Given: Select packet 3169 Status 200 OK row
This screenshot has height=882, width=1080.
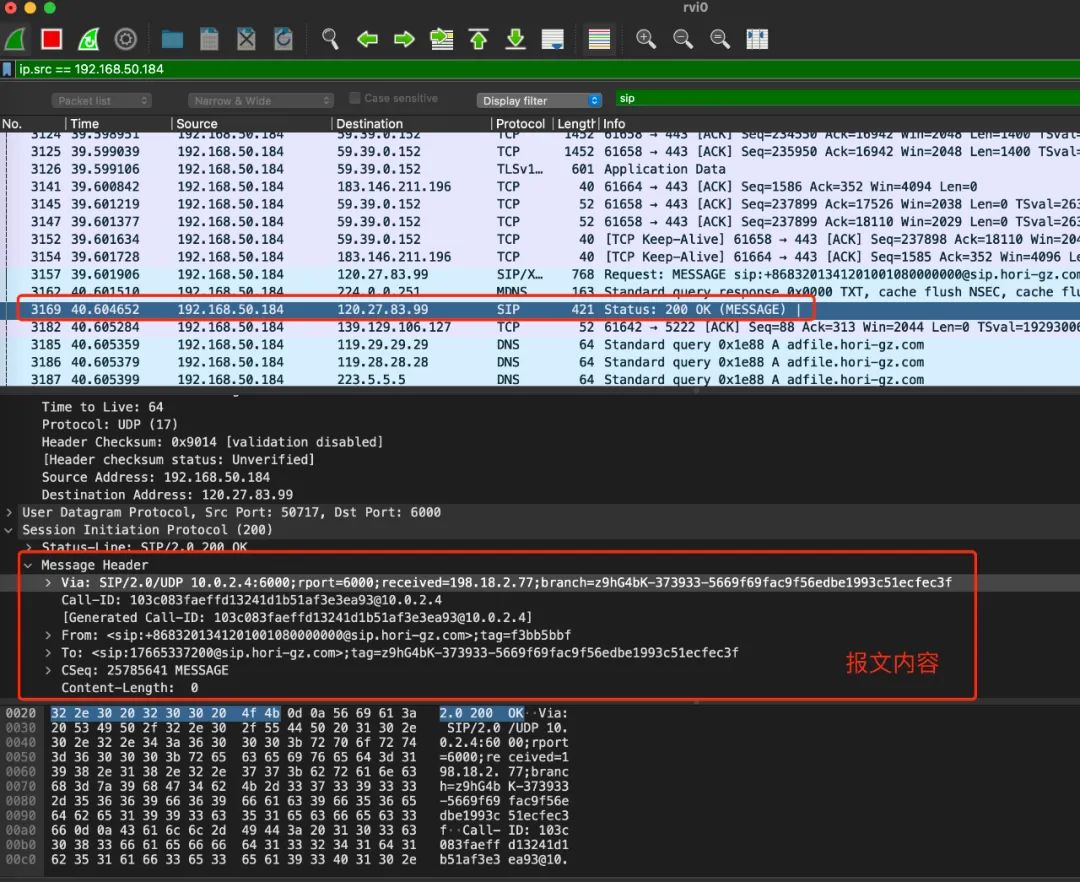Looking at the screenshot, I should [x=540, y=310].
